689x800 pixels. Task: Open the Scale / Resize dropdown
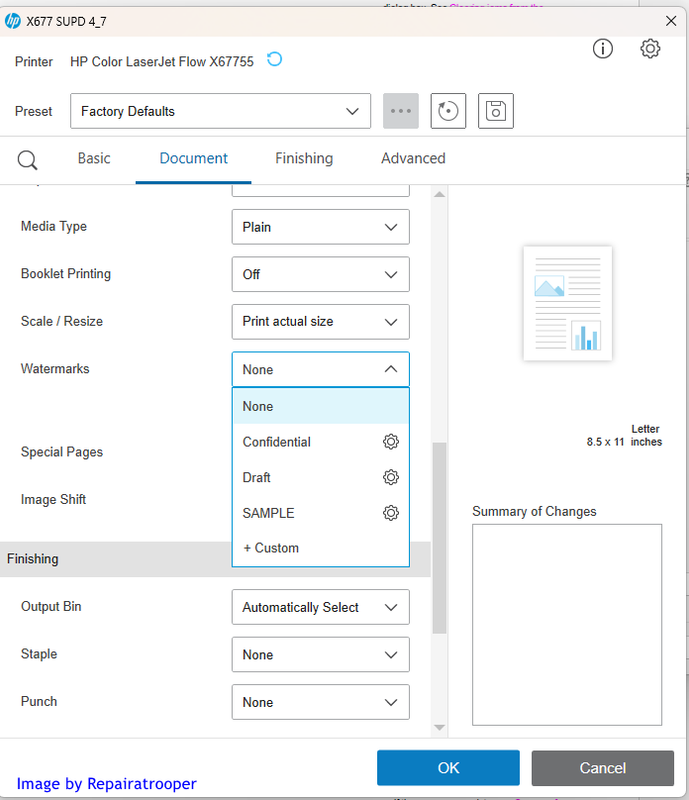coord(321,321)
